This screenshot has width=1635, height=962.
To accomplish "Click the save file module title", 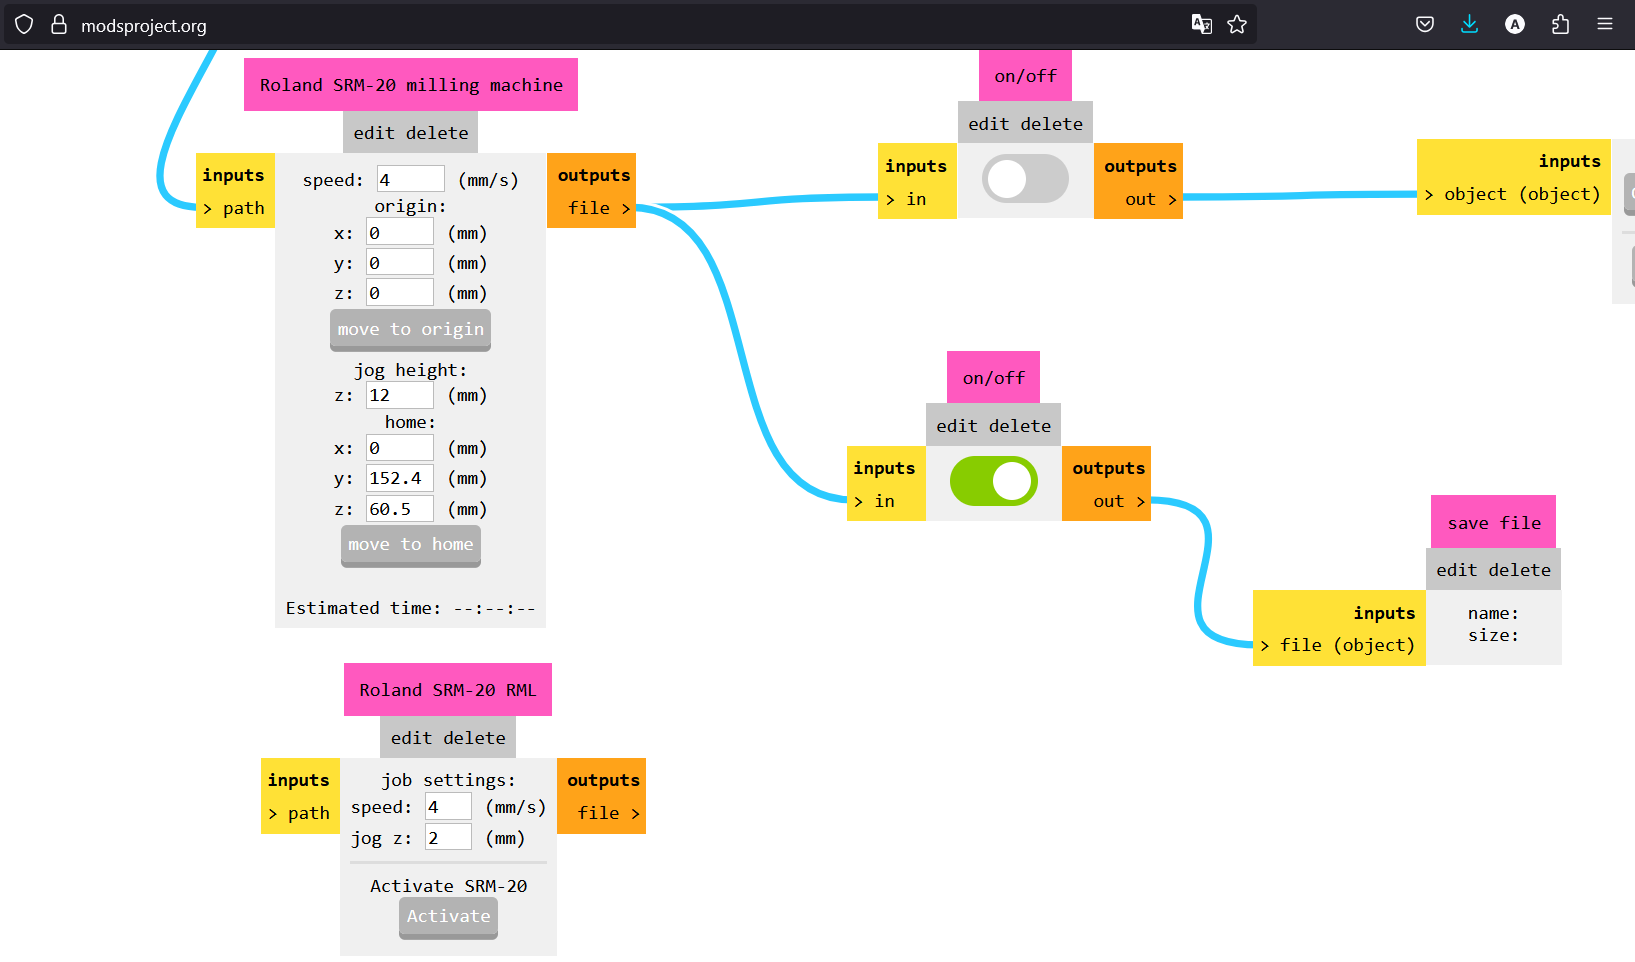I will pyautogui.click(x=1494, y=522).
